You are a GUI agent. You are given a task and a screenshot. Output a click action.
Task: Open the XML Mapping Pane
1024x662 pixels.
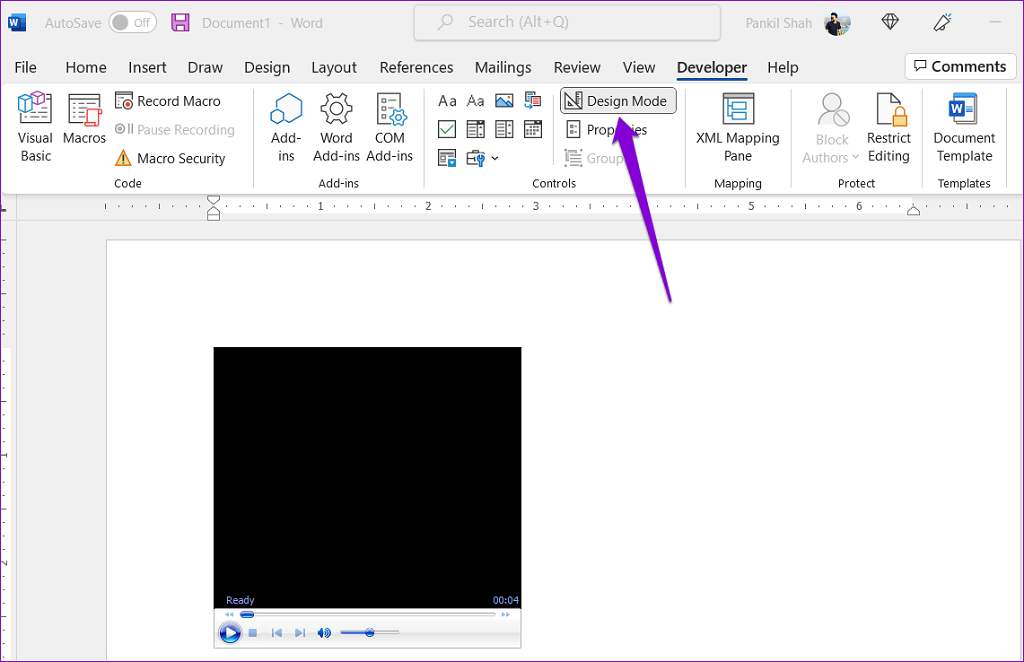[738, 125]
